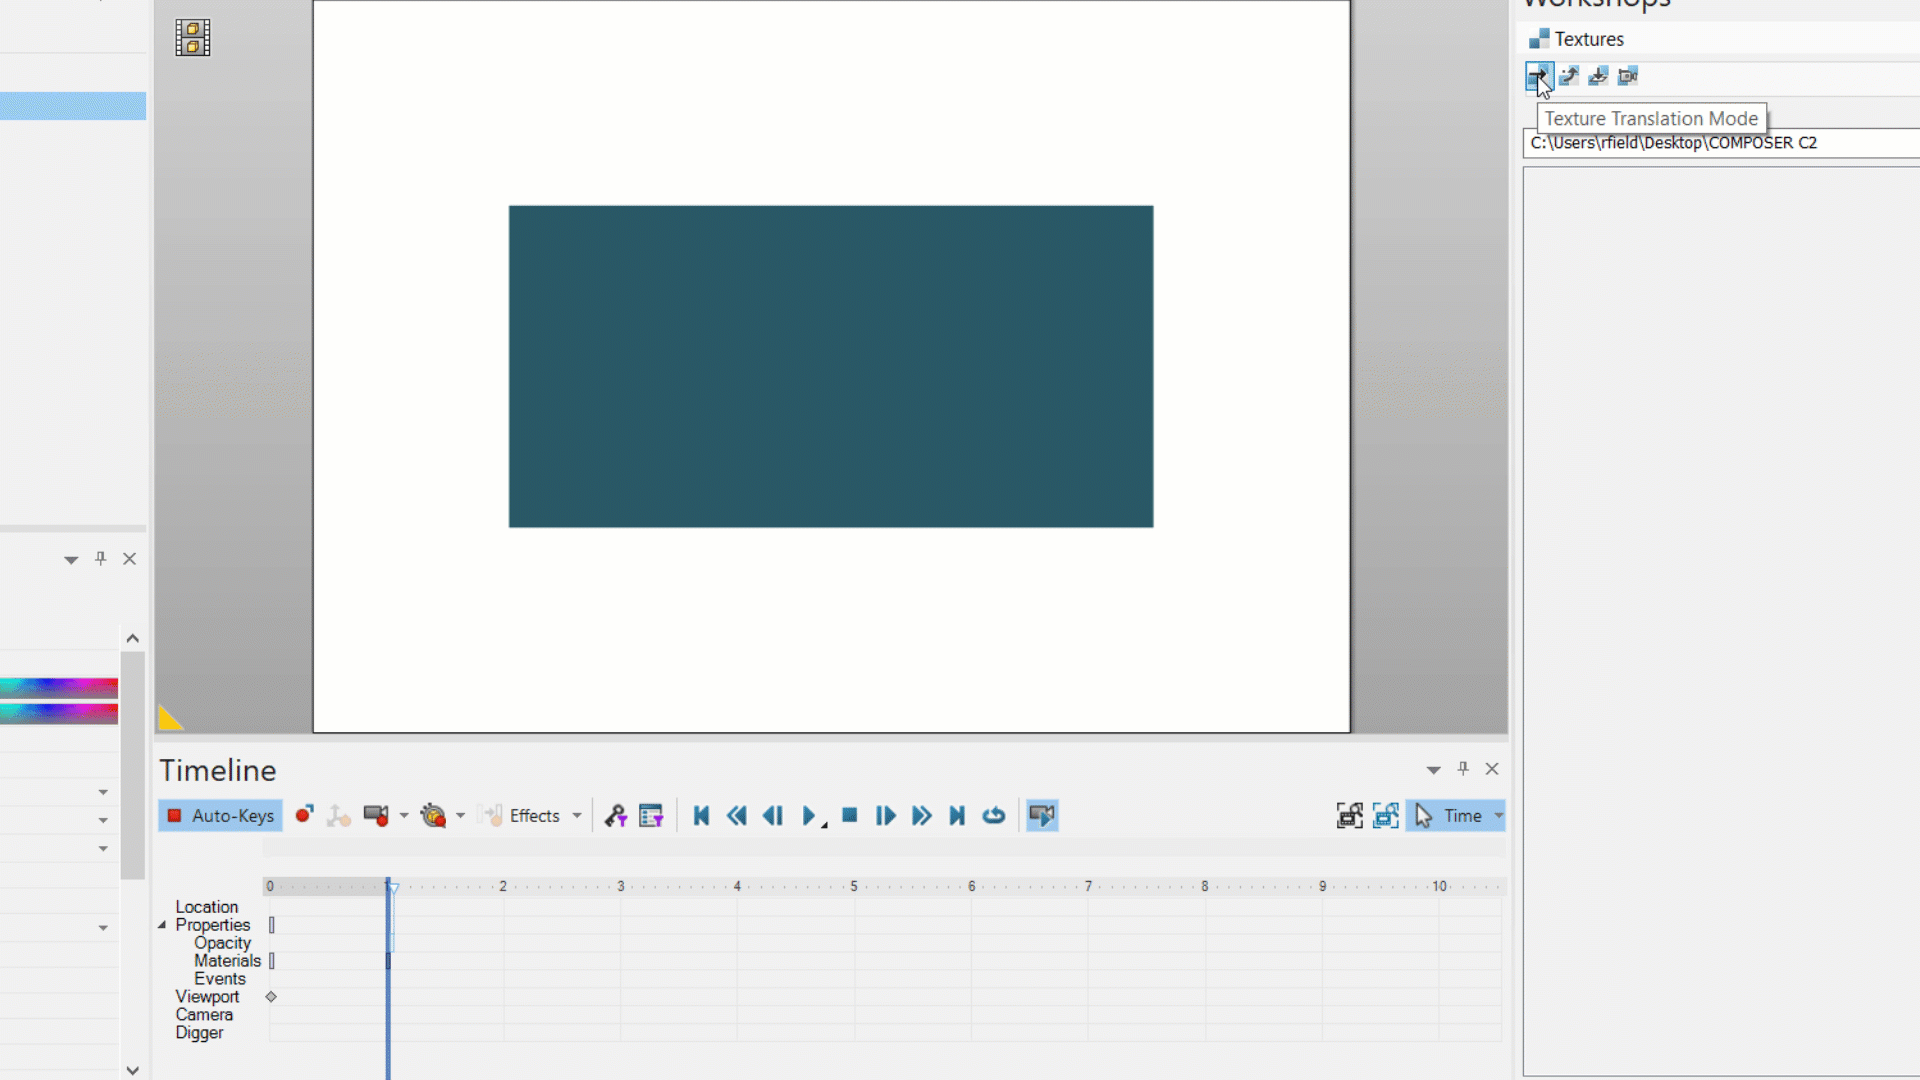Click the Texture Translation Mode icon
This screenshot has height=1080, width=1920.
1538,76
